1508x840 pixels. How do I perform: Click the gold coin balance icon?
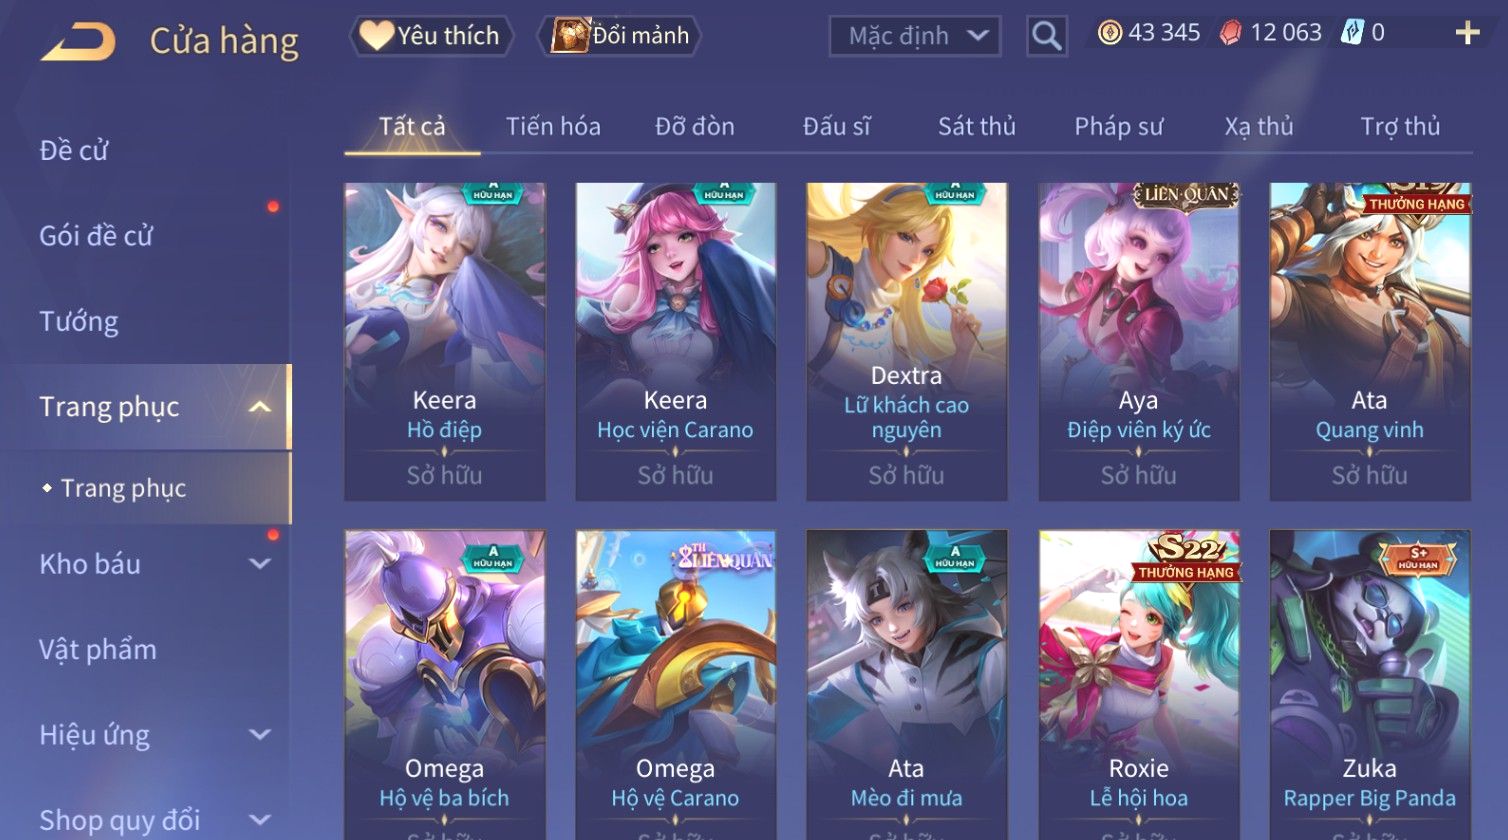pyautogui.click(x=1109, y=33)
